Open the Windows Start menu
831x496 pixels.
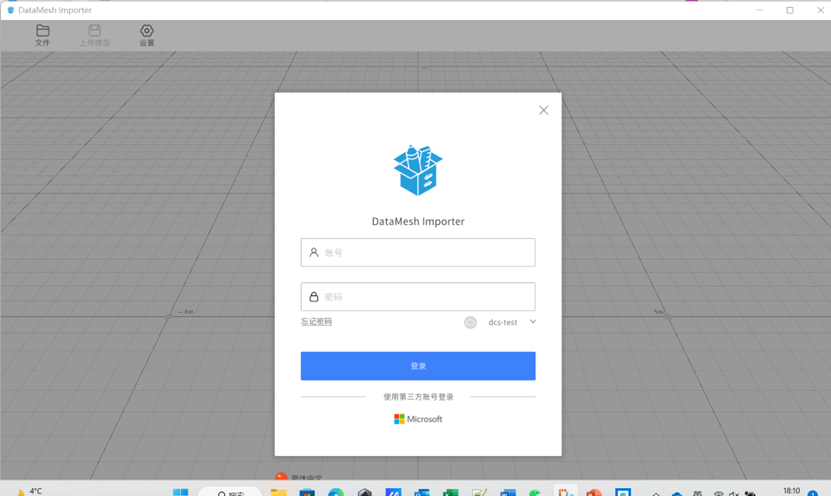click(180, 492)
